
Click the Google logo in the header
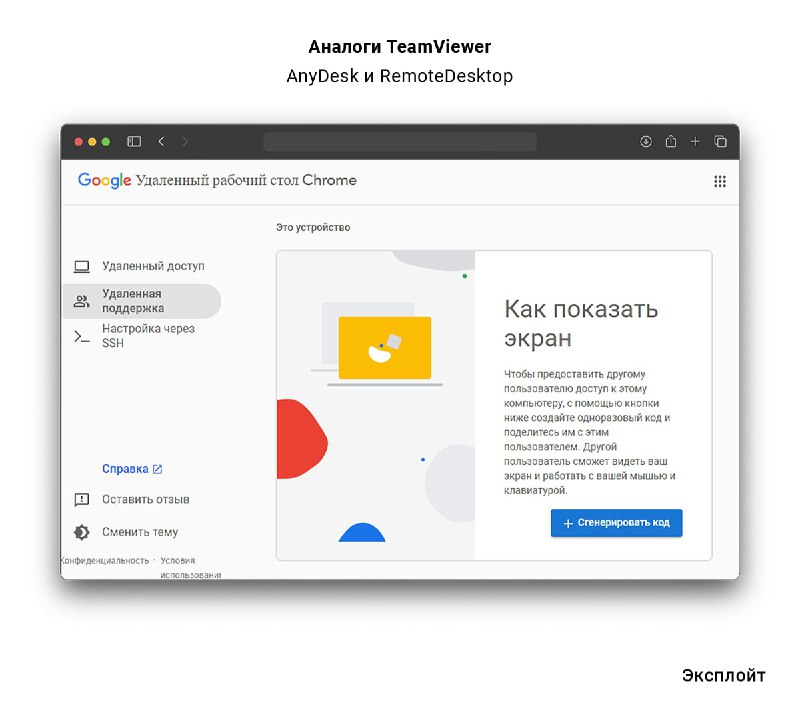104,181
